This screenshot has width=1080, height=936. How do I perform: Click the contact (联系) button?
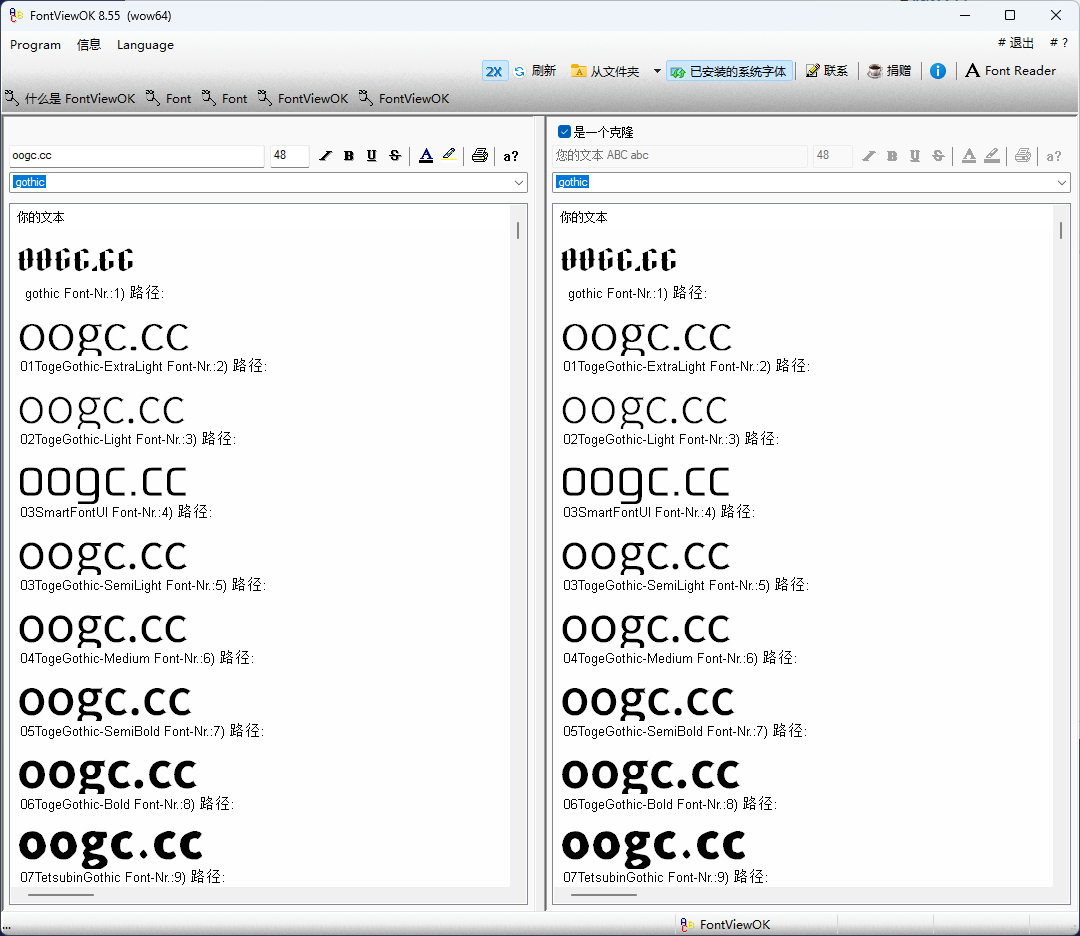827,71
